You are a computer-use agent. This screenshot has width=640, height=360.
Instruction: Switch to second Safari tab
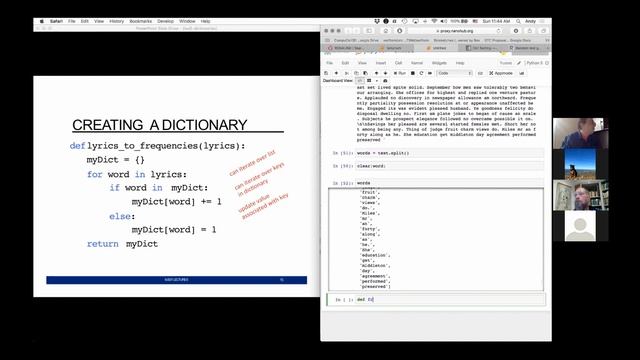tap(392, 48)
